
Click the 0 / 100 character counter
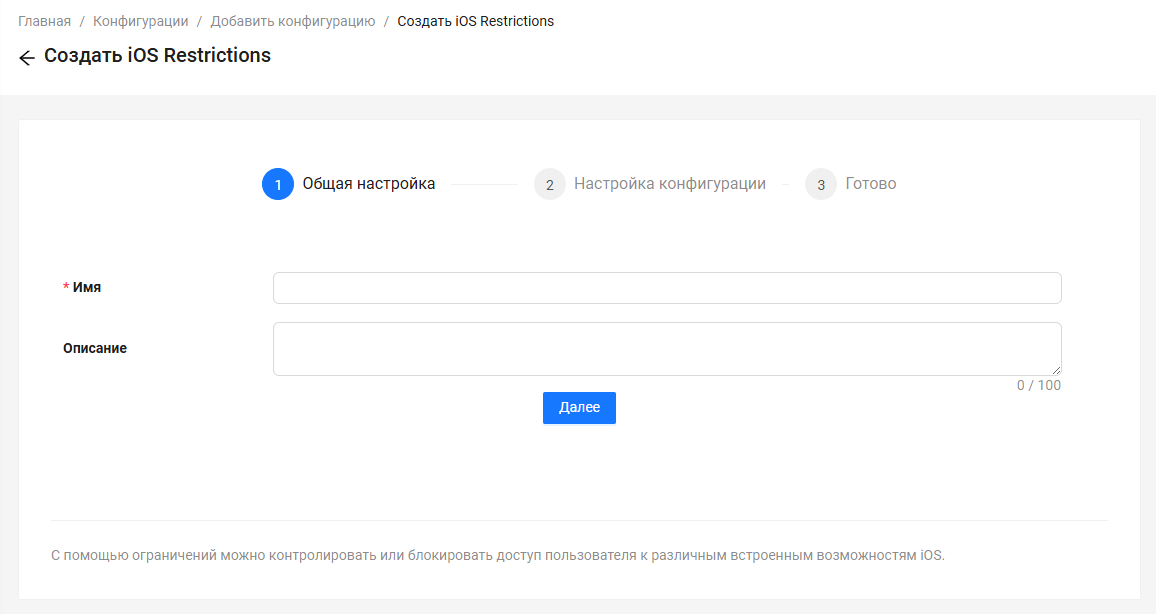tap(1038, 386)
